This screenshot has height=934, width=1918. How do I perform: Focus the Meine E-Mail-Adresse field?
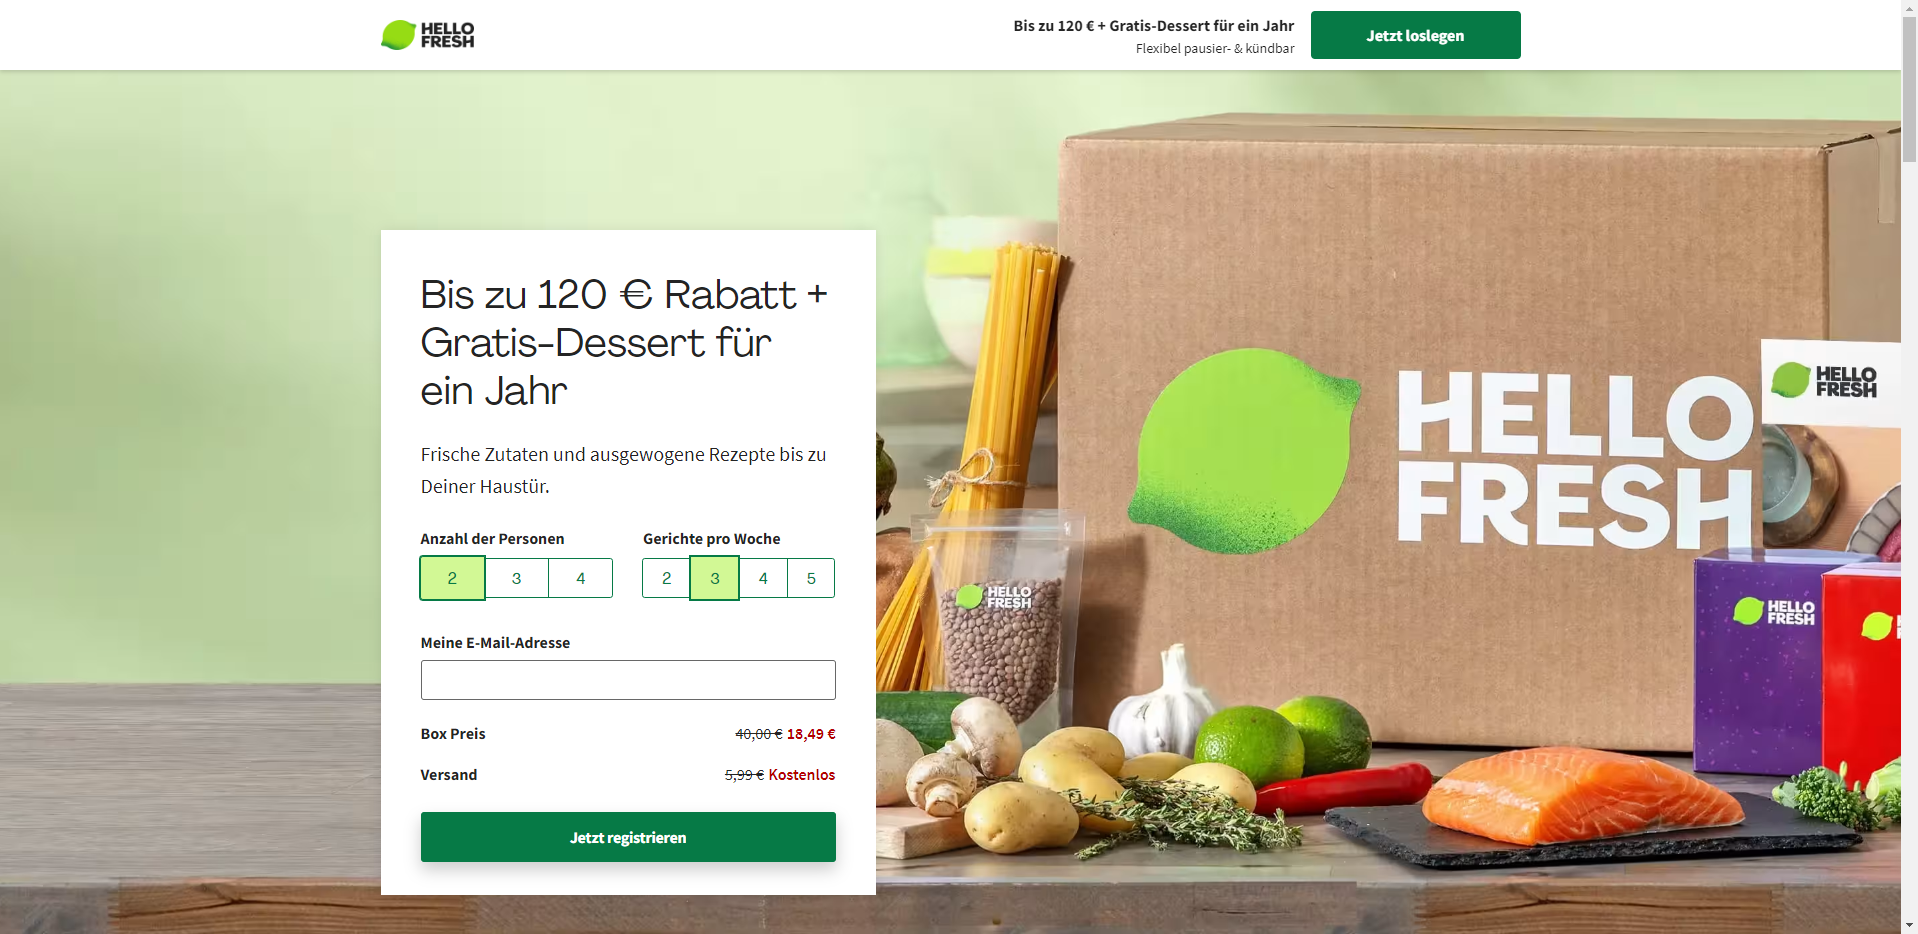tap(628, 680)
